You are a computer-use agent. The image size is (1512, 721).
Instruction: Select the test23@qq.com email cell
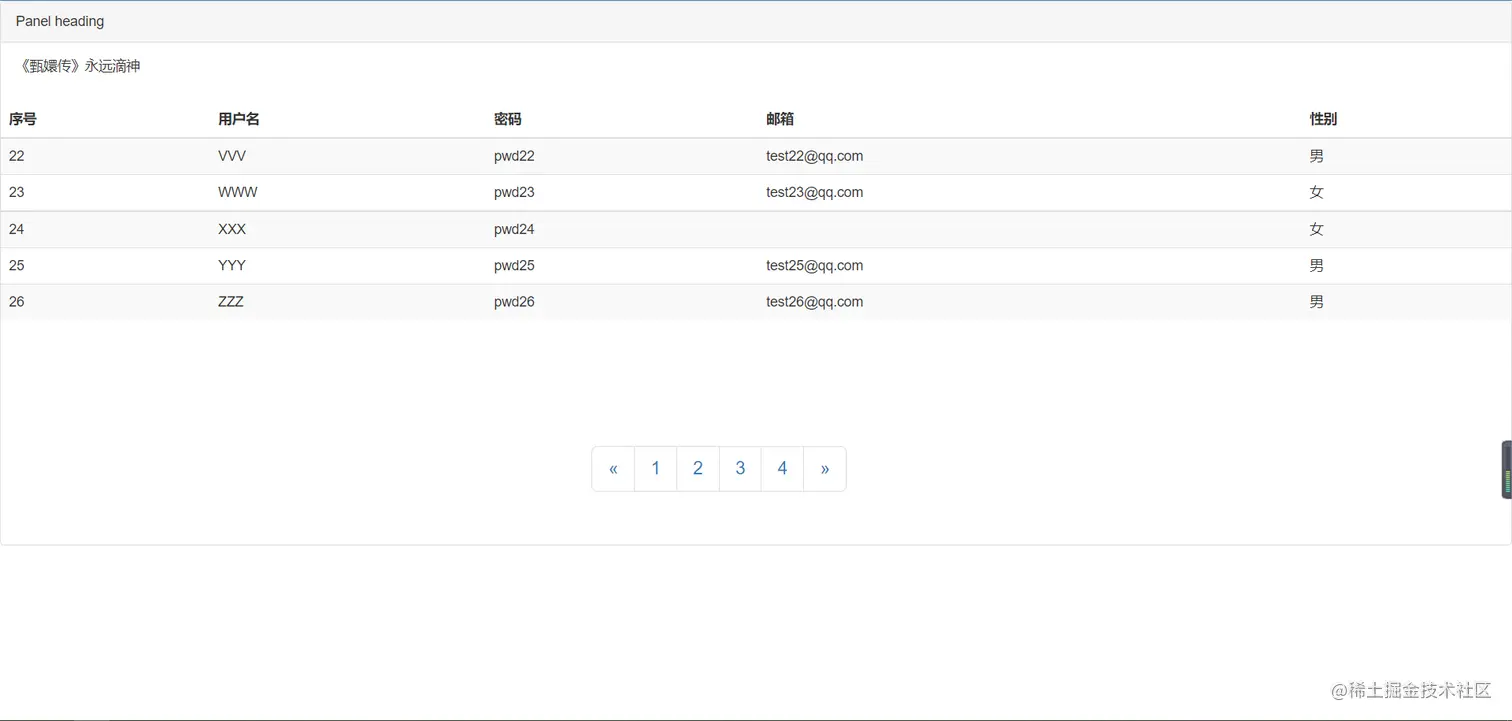coord(815,192)
